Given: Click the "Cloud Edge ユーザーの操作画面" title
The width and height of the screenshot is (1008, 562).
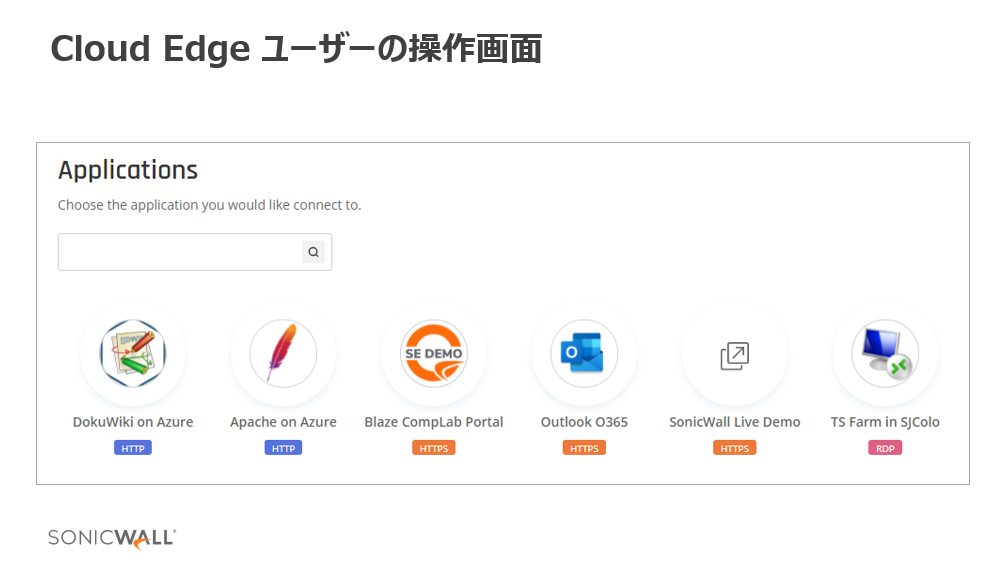Looking at the screenshot, I should [x=296, y=49].
